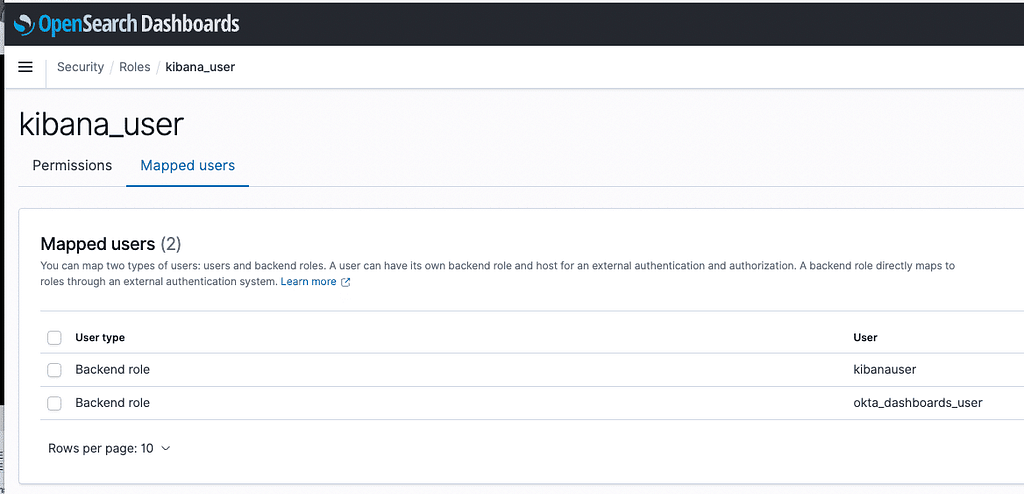The width and height of the screenshot is (1024, 494).
Task: Click the external link icon beside Learn more
Action: 346,282
